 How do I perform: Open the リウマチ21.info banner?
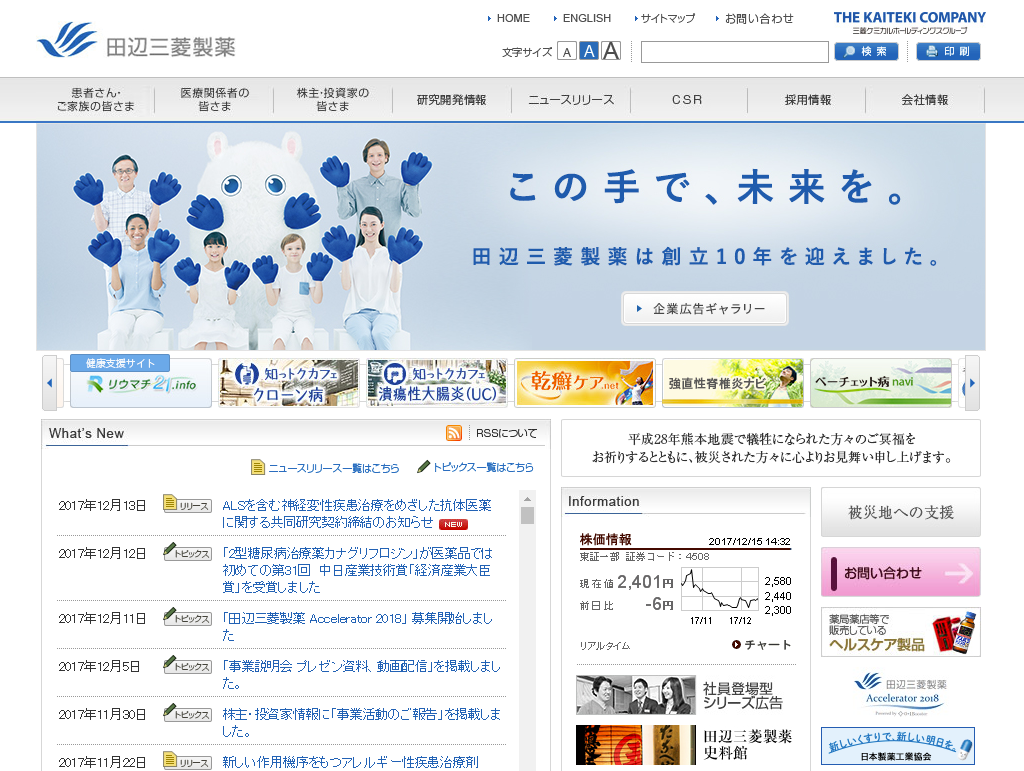[141, 382]
